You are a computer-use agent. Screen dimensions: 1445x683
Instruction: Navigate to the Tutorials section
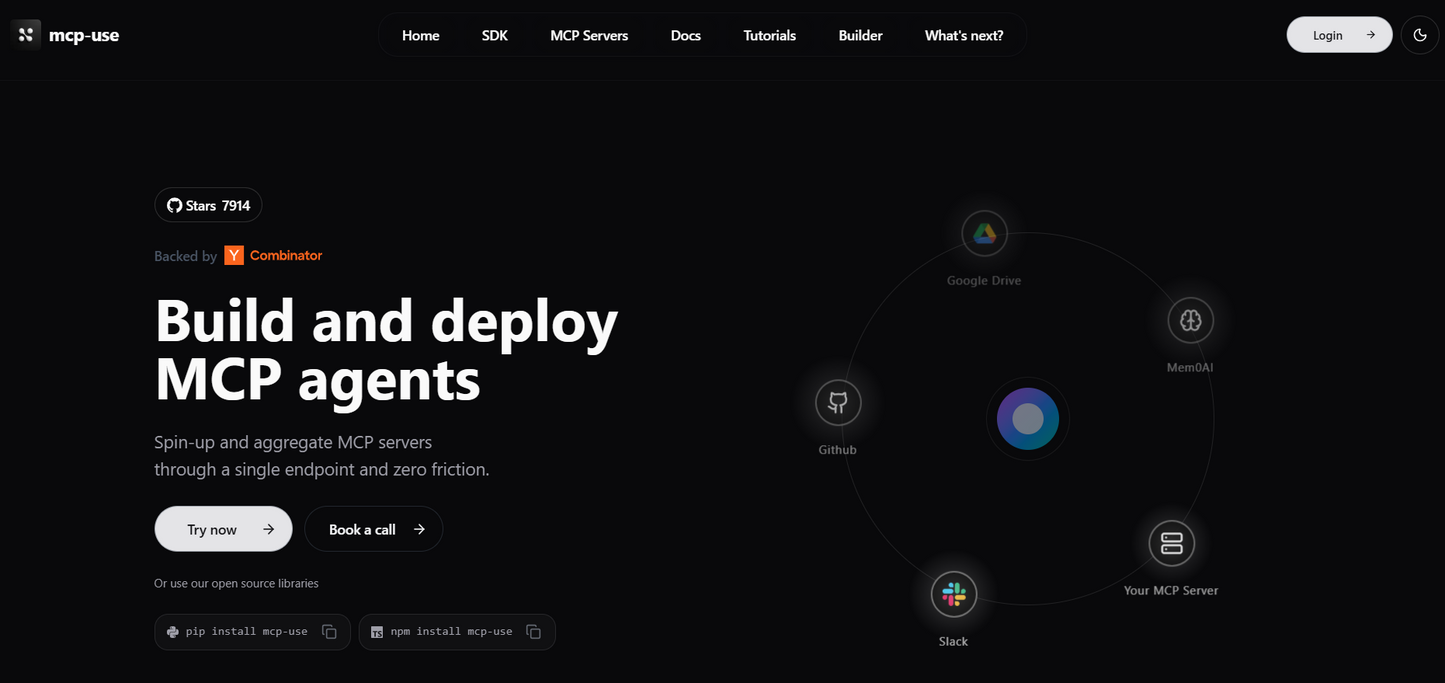coord(769,35)
